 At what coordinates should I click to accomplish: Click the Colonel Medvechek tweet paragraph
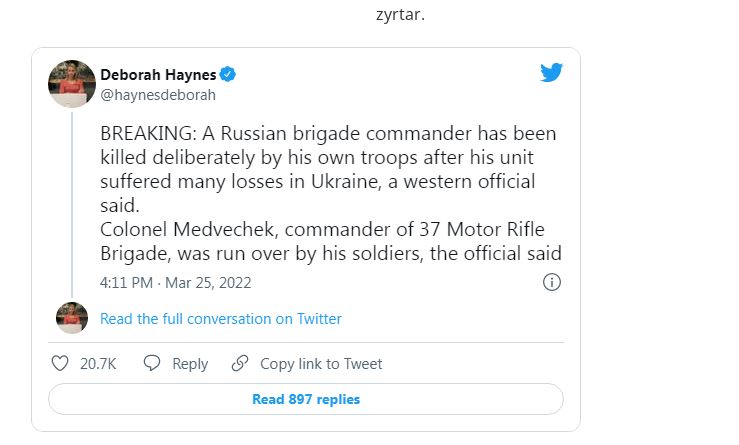point(330,240)
